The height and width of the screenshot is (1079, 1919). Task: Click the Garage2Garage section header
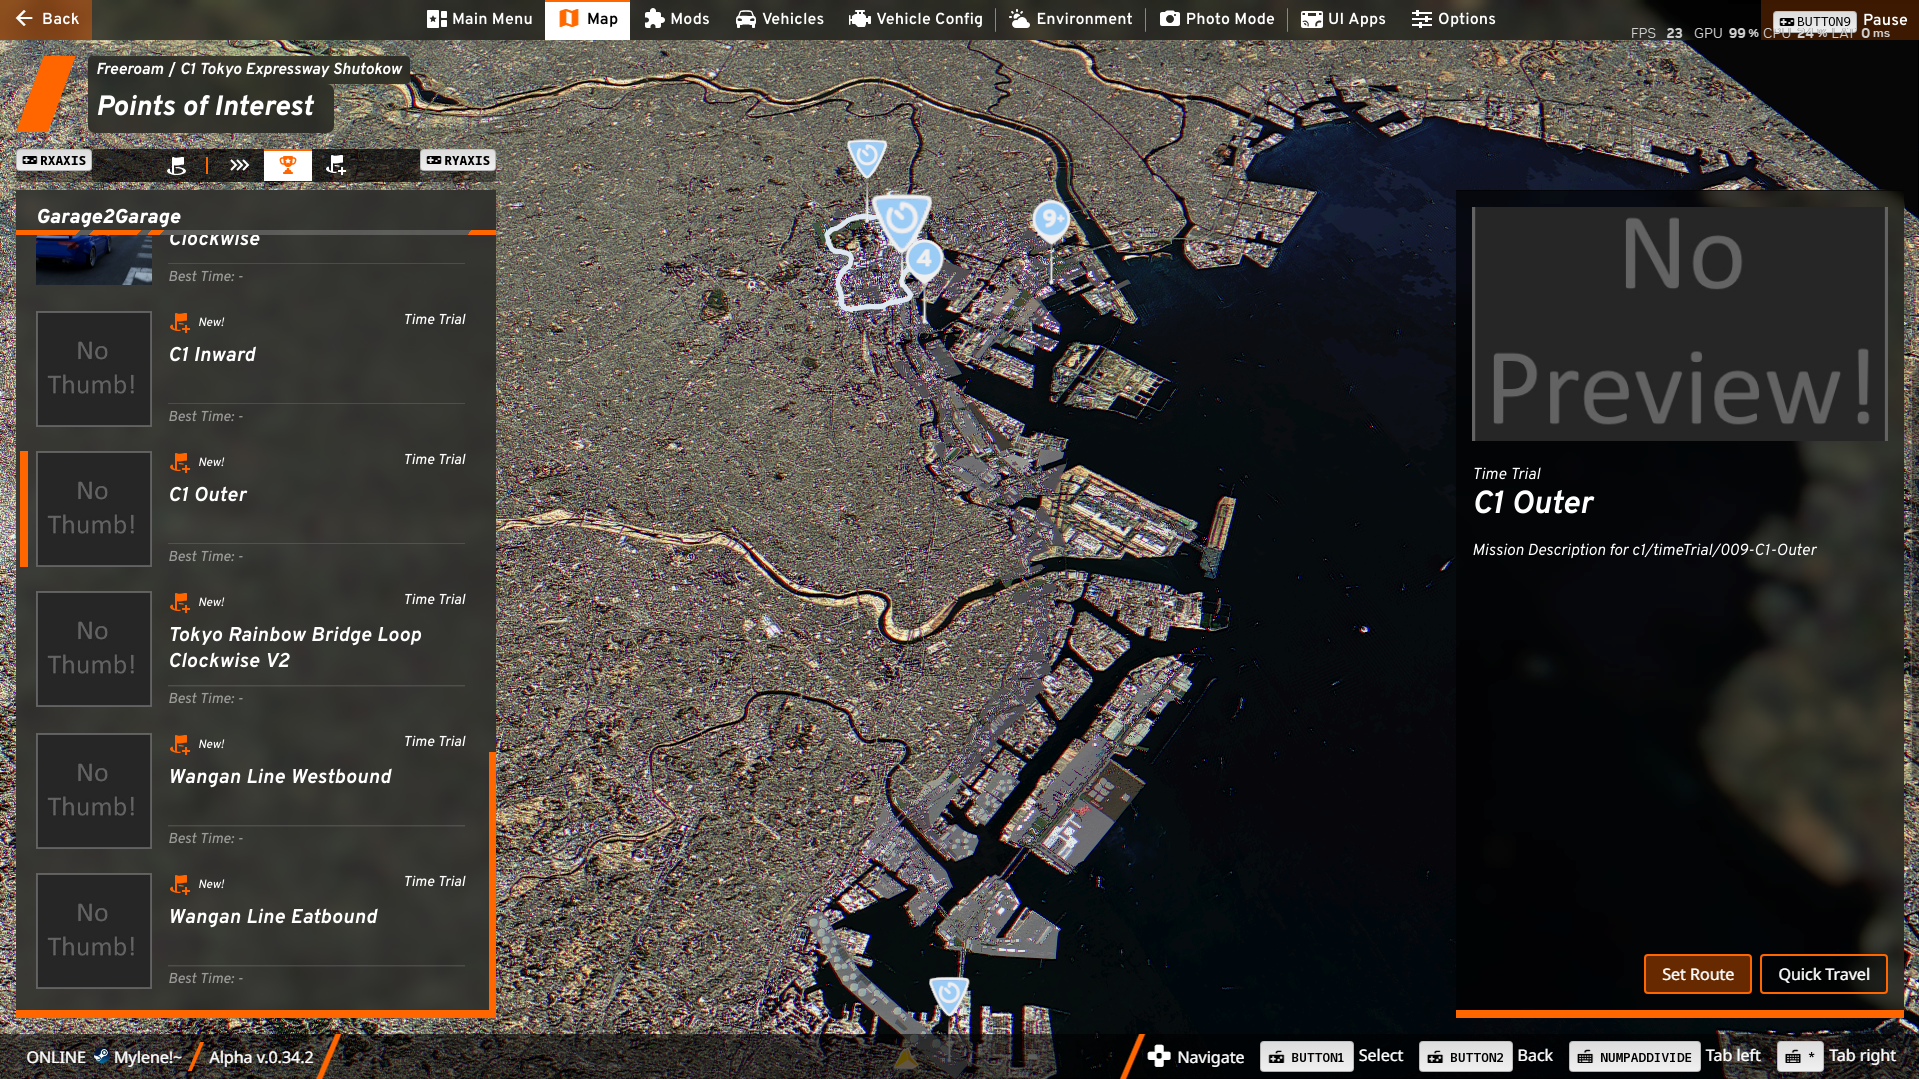tap(109, 216)
